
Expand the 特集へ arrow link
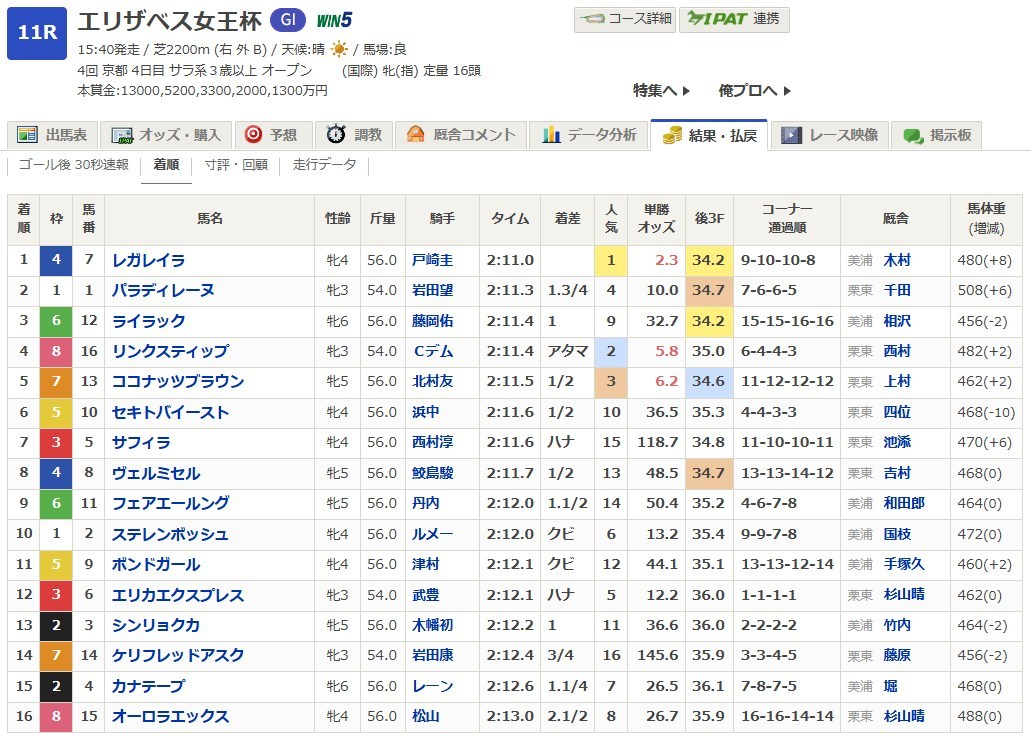[x=661, y=90]
